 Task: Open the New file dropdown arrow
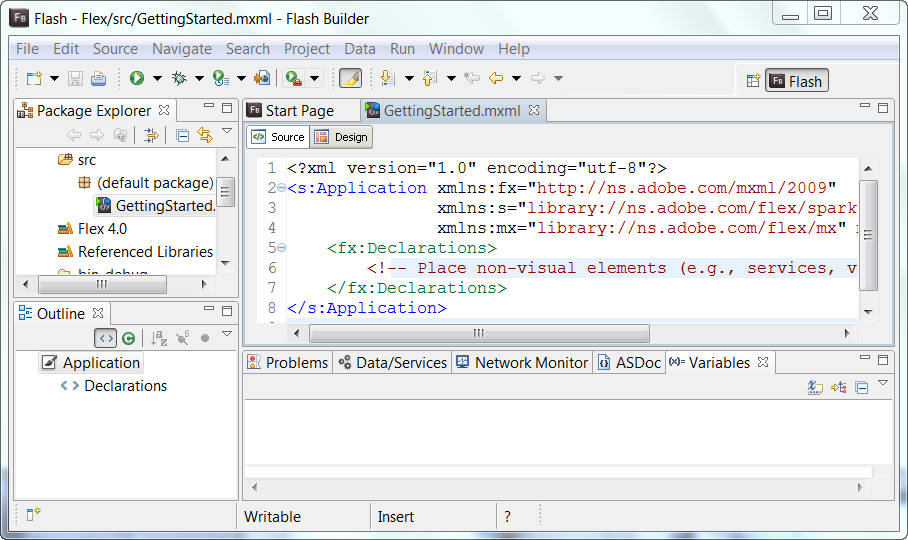(54, 78)
